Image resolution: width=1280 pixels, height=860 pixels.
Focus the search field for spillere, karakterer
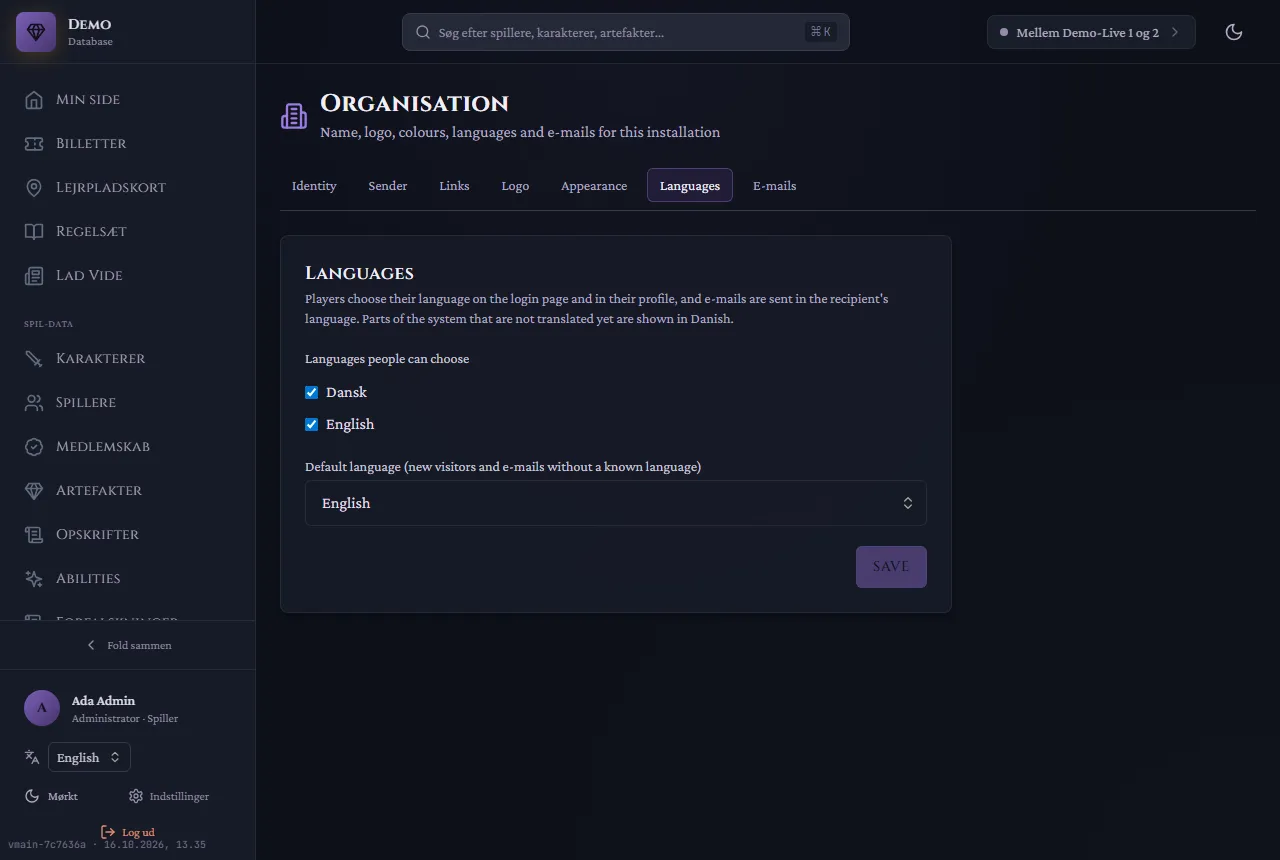[626, 32]
